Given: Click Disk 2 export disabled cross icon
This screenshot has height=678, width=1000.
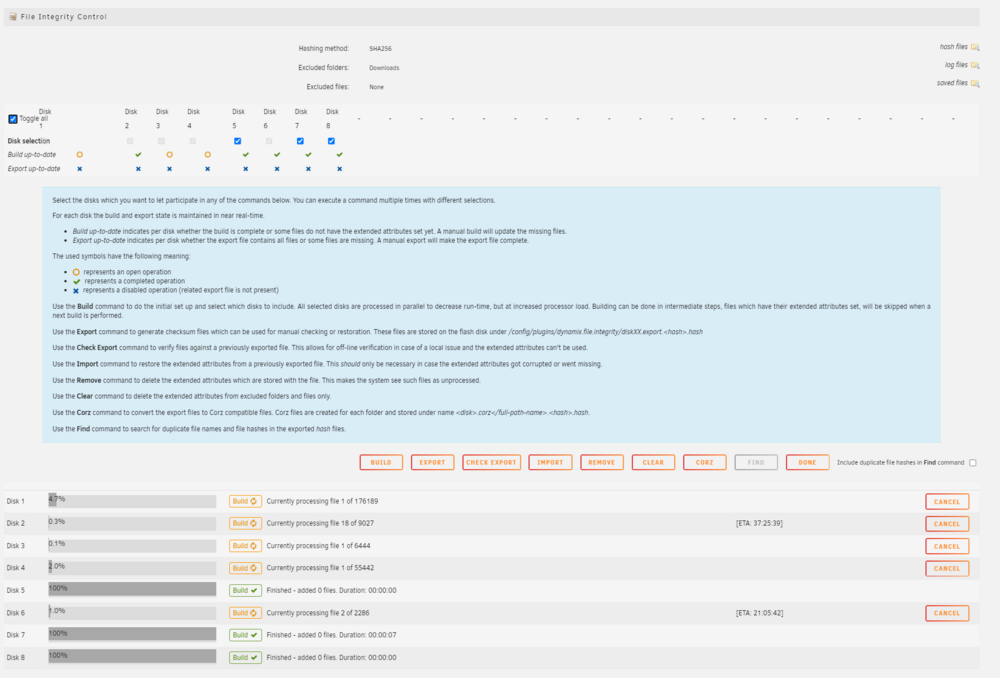Looking at the screenshot, I should 138,169.
